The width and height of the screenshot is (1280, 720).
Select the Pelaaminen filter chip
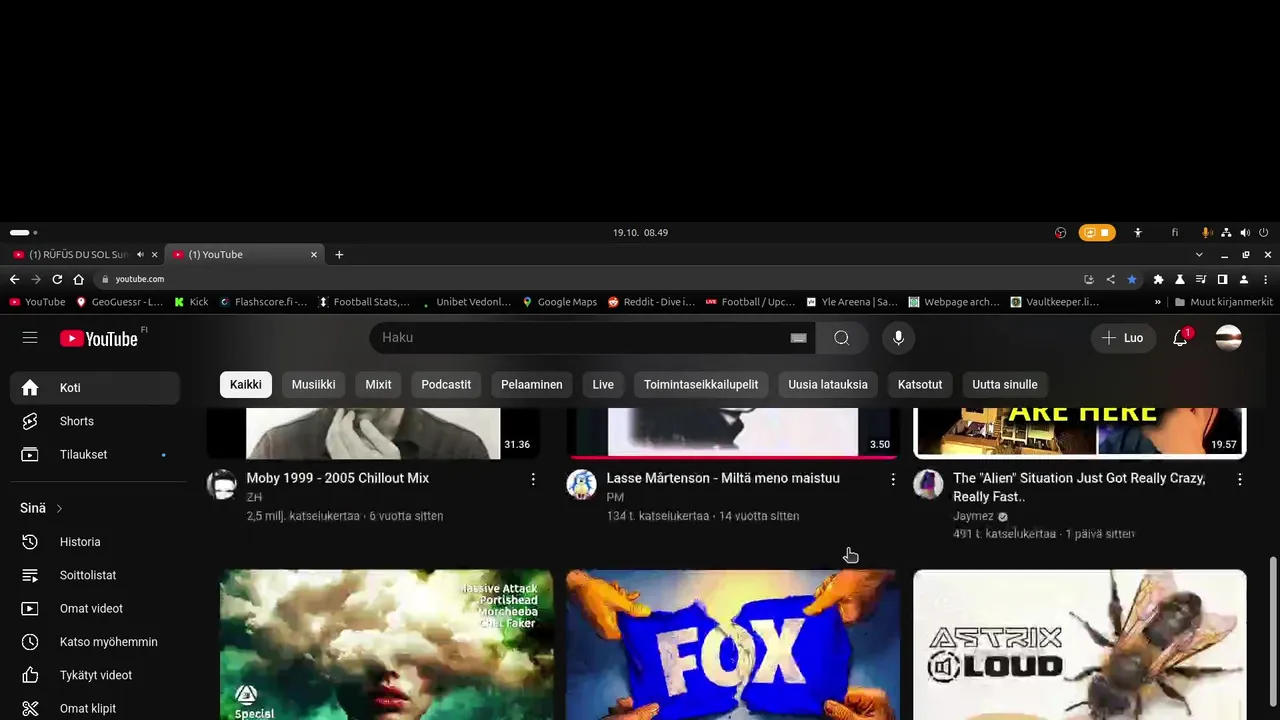click(532, 384)
